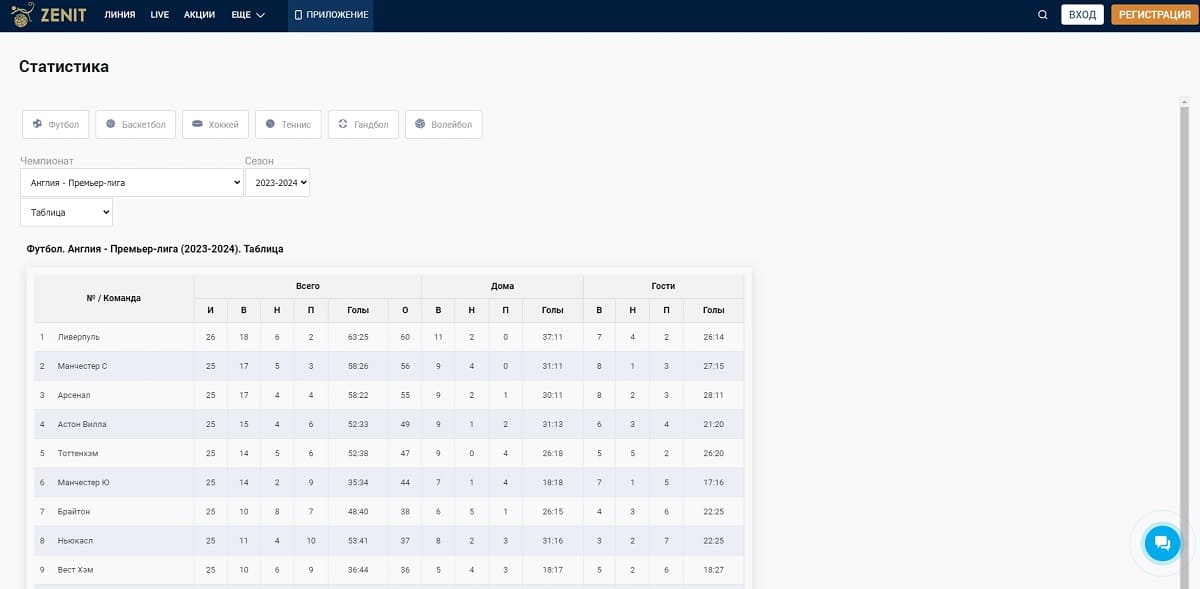Open the search magnifier icon

(x=1043, y=15)
